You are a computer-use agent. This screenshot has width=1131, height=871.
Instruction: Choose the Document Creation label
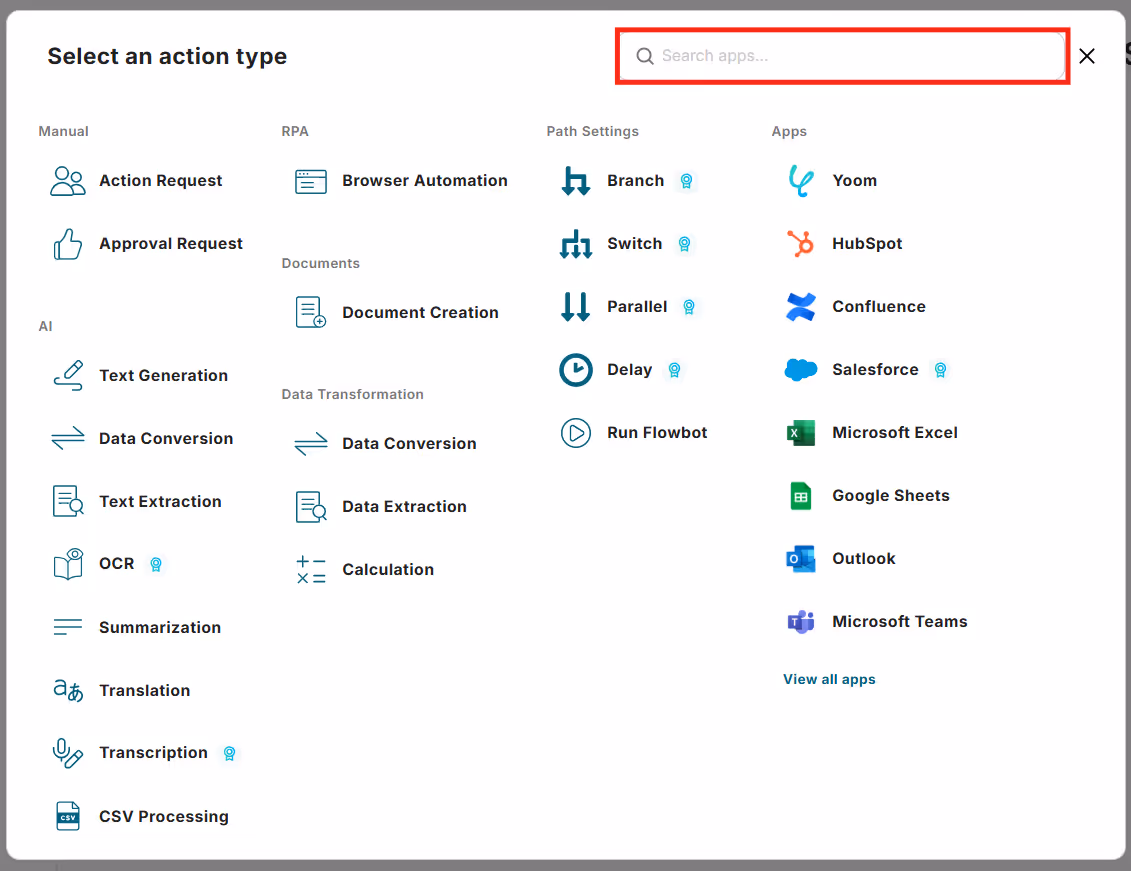tap(420, 312)
